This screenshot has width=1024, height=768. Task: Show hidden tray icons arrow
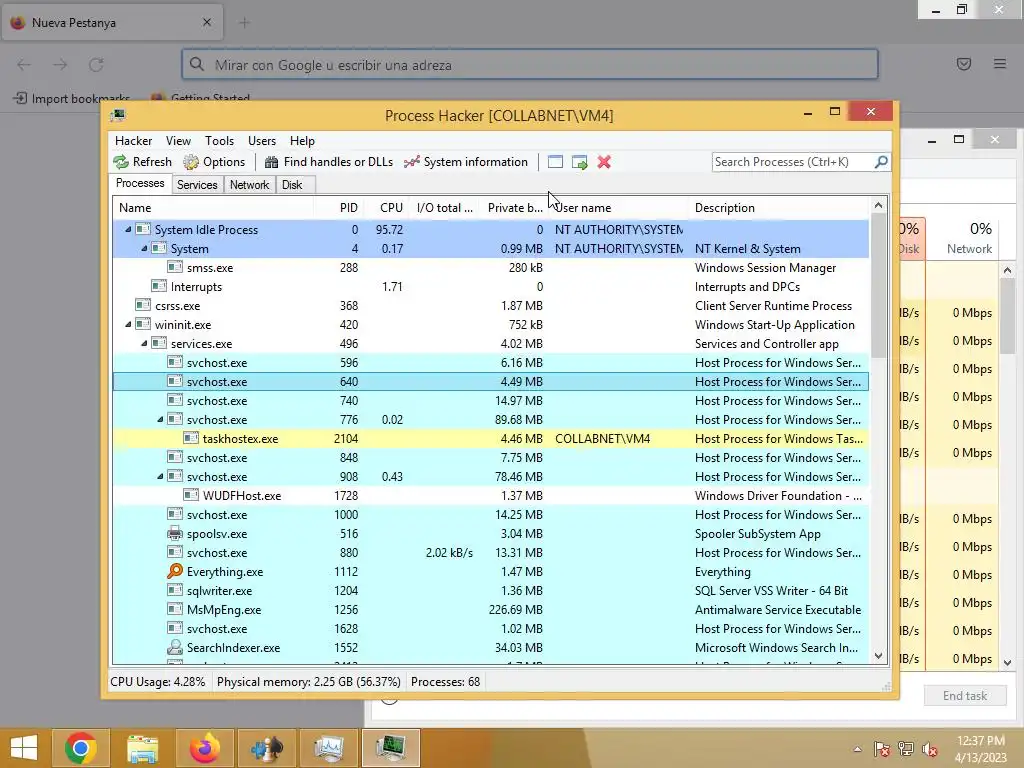click(857, 749)
